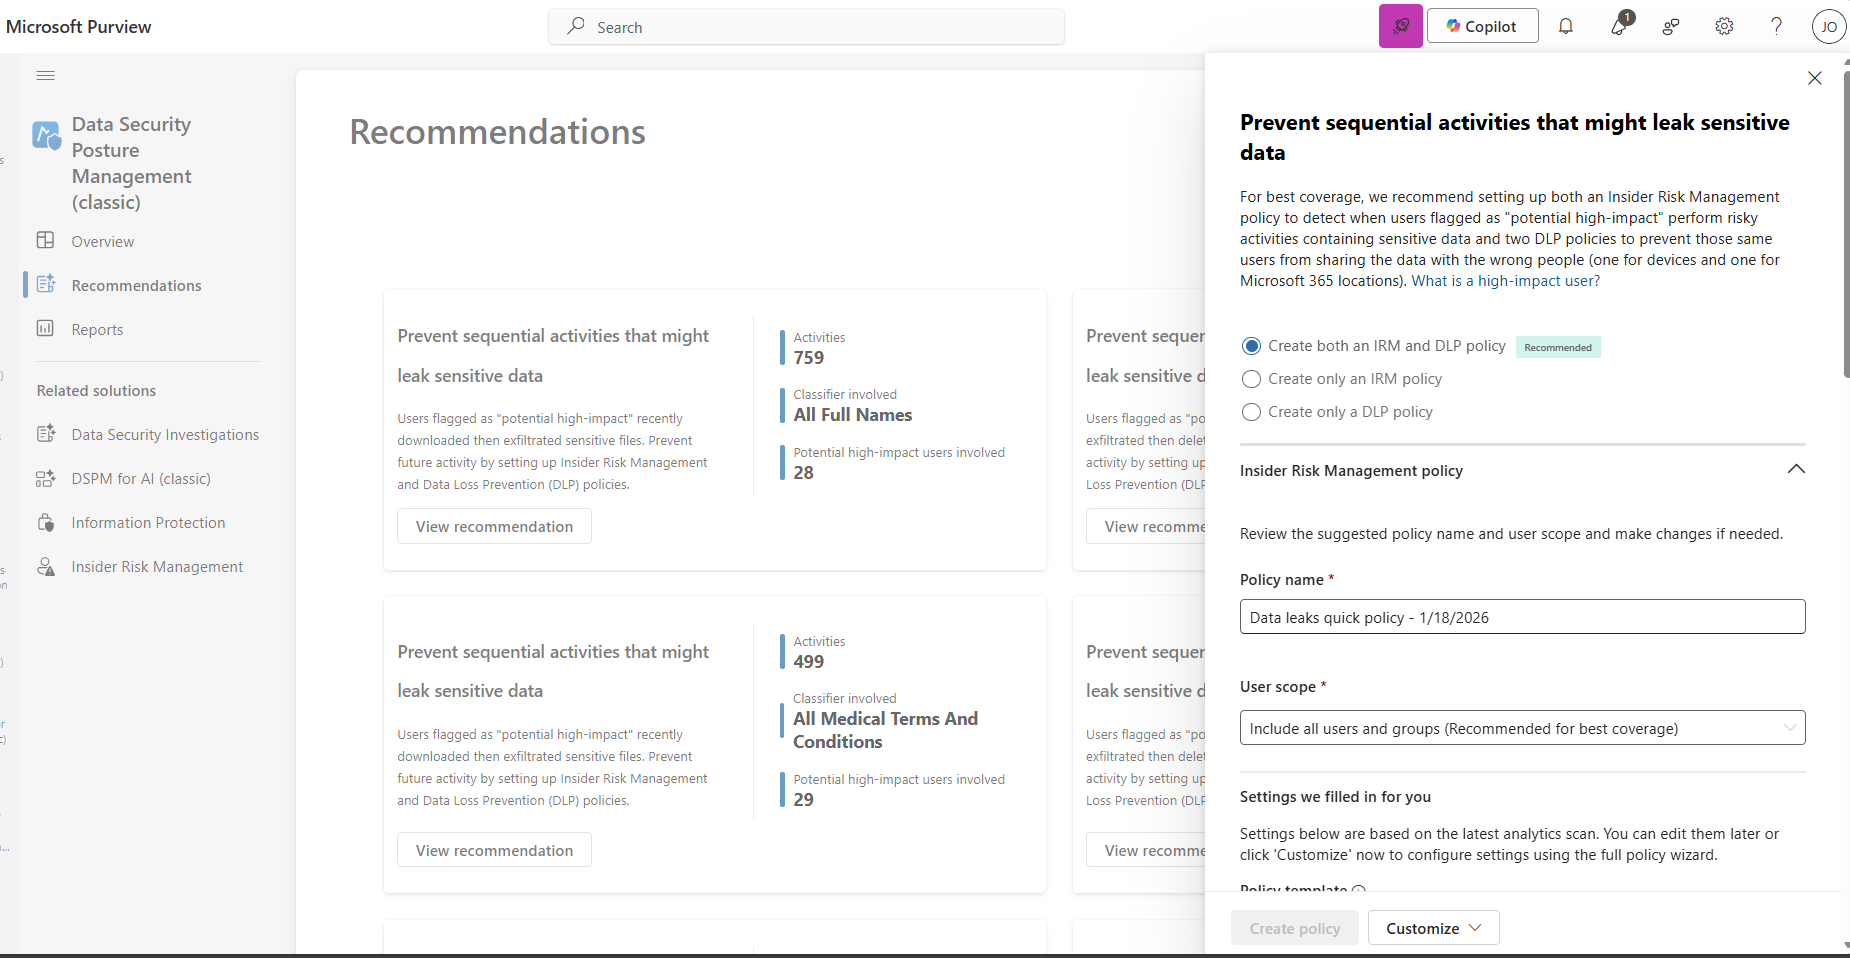Screen dimensions: 1850x958
Task: Open Data Security Investigations solution
Action: click(x=165, y=434)
